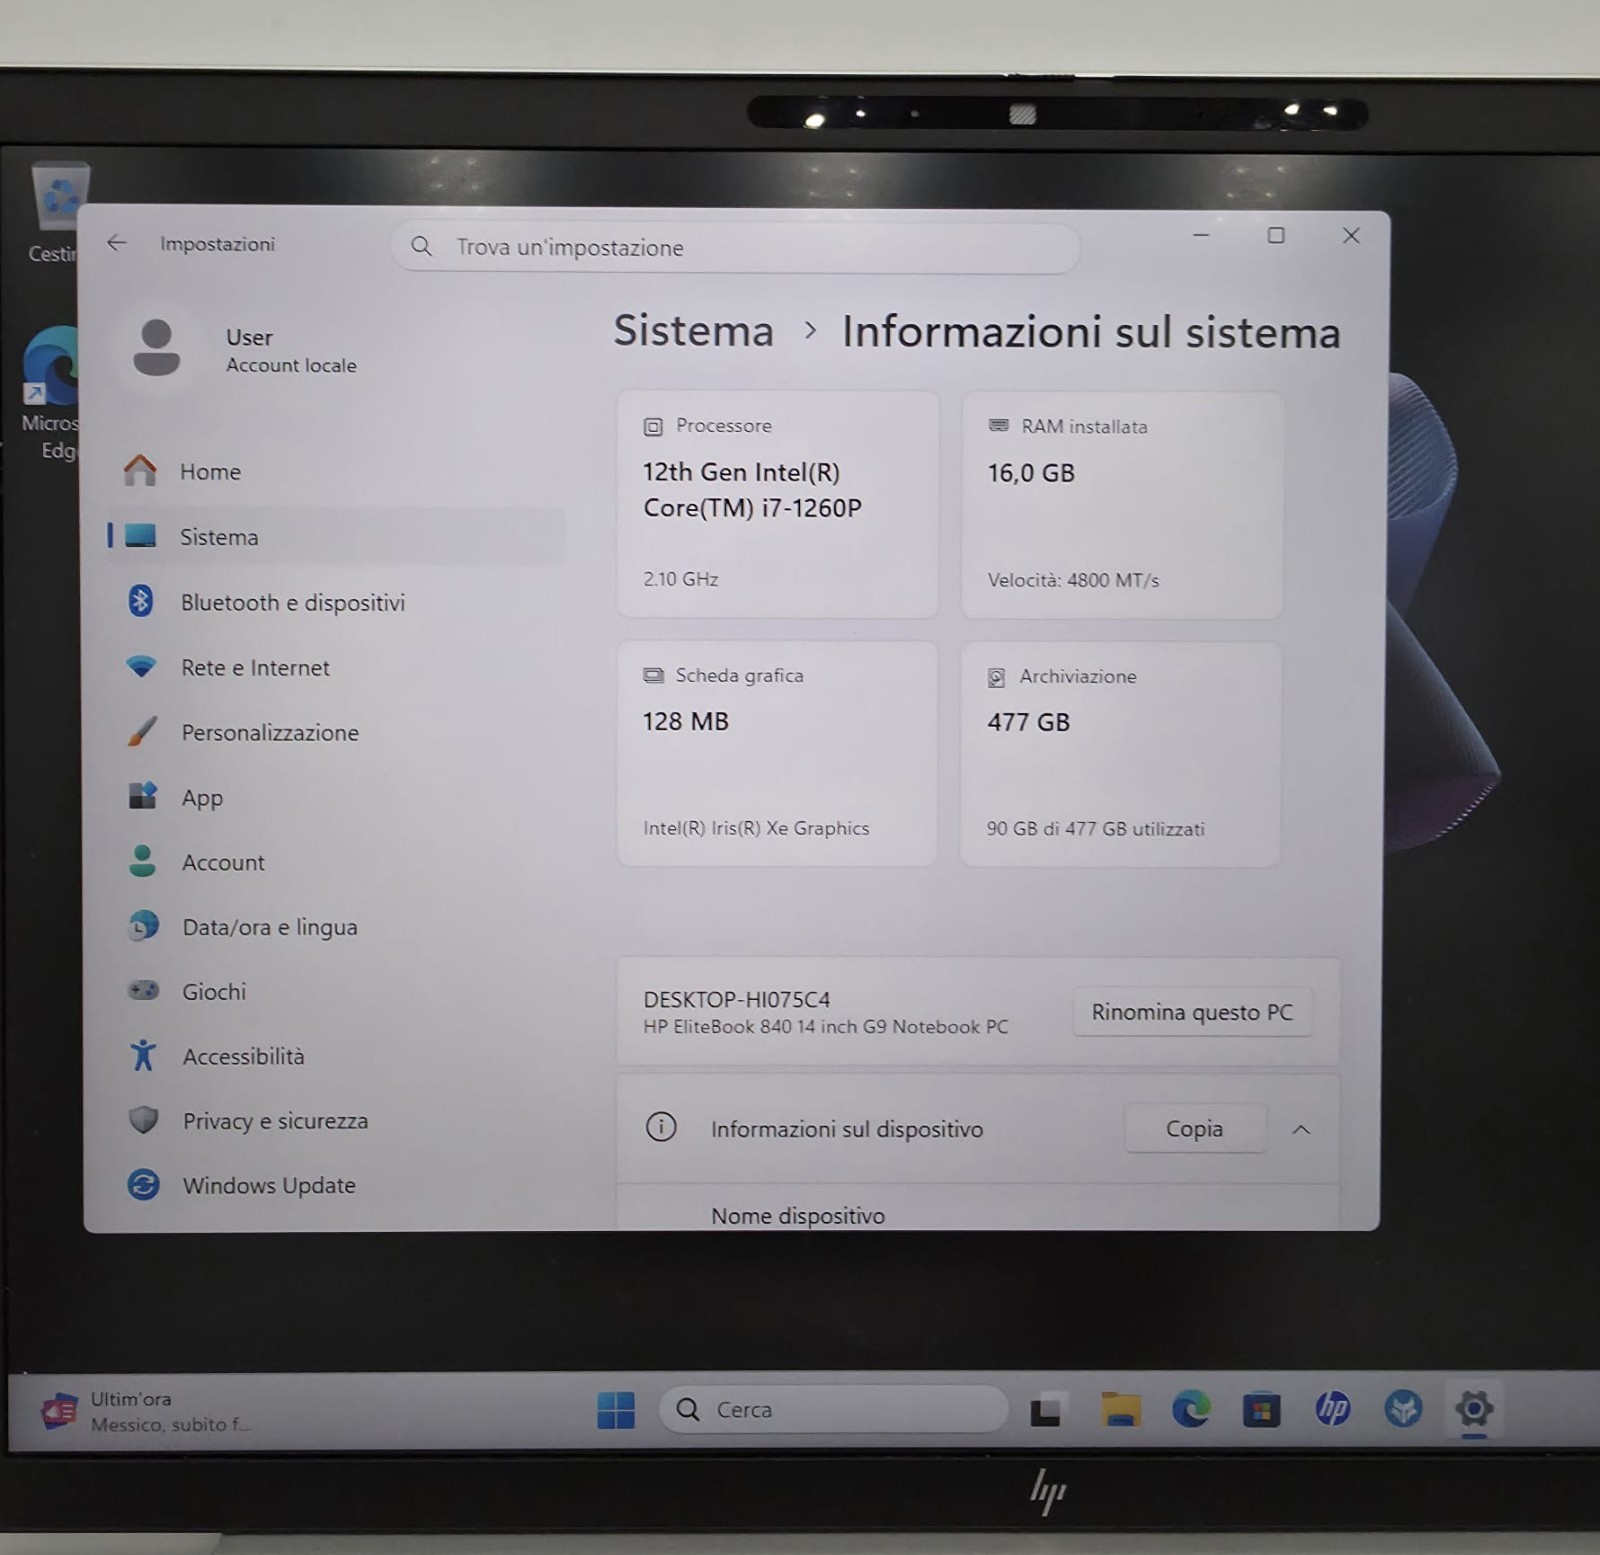Open the Ultim'ora news widget
This screenshot has width=1600, height=1555.
tap(148, 1411)
